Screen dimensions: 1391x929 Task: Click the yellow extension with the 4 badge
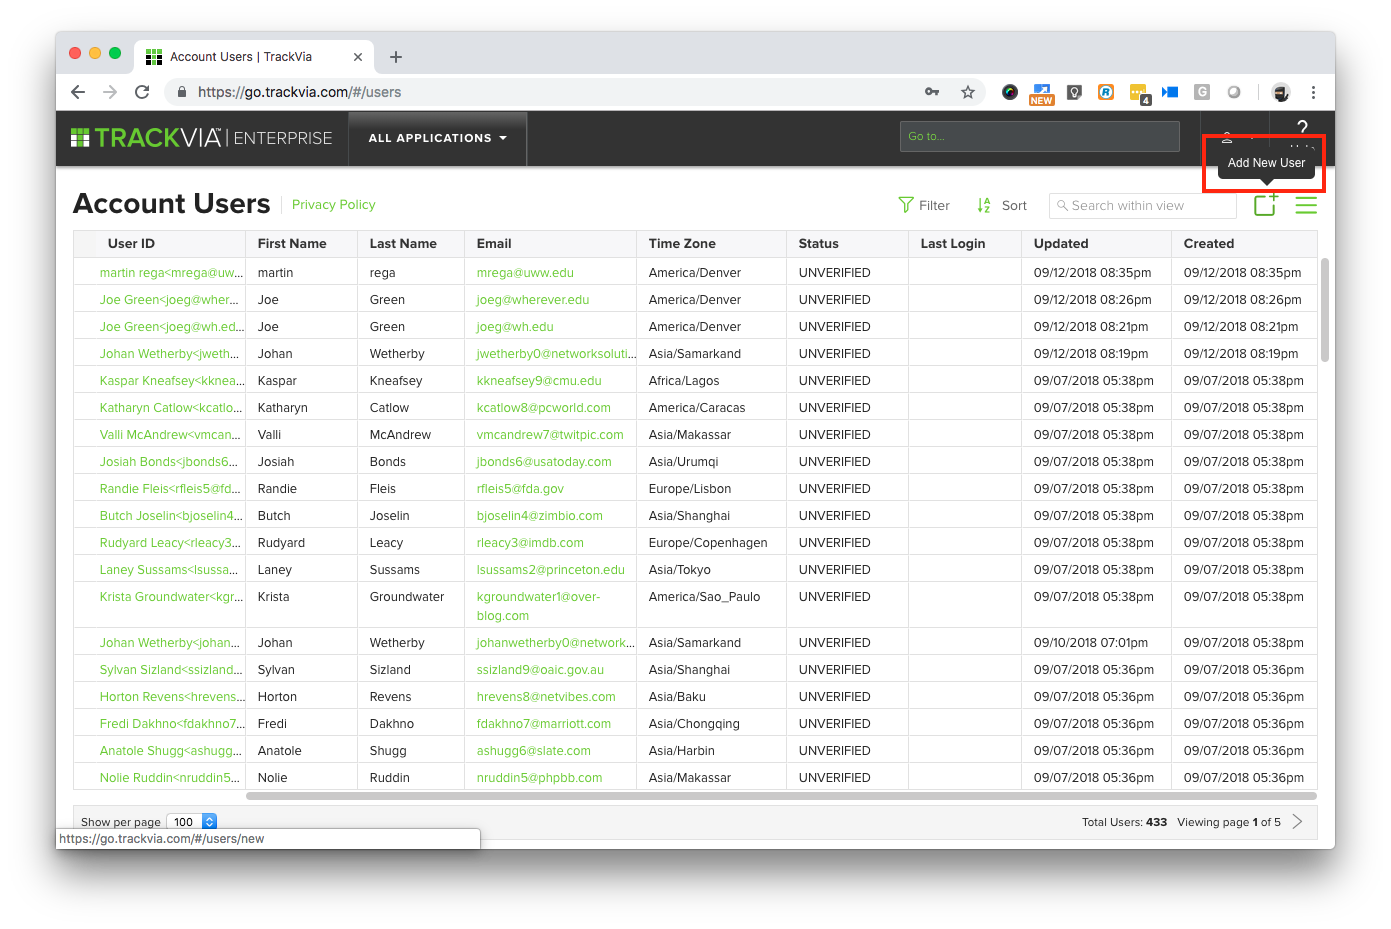(x=1140, y=94)
